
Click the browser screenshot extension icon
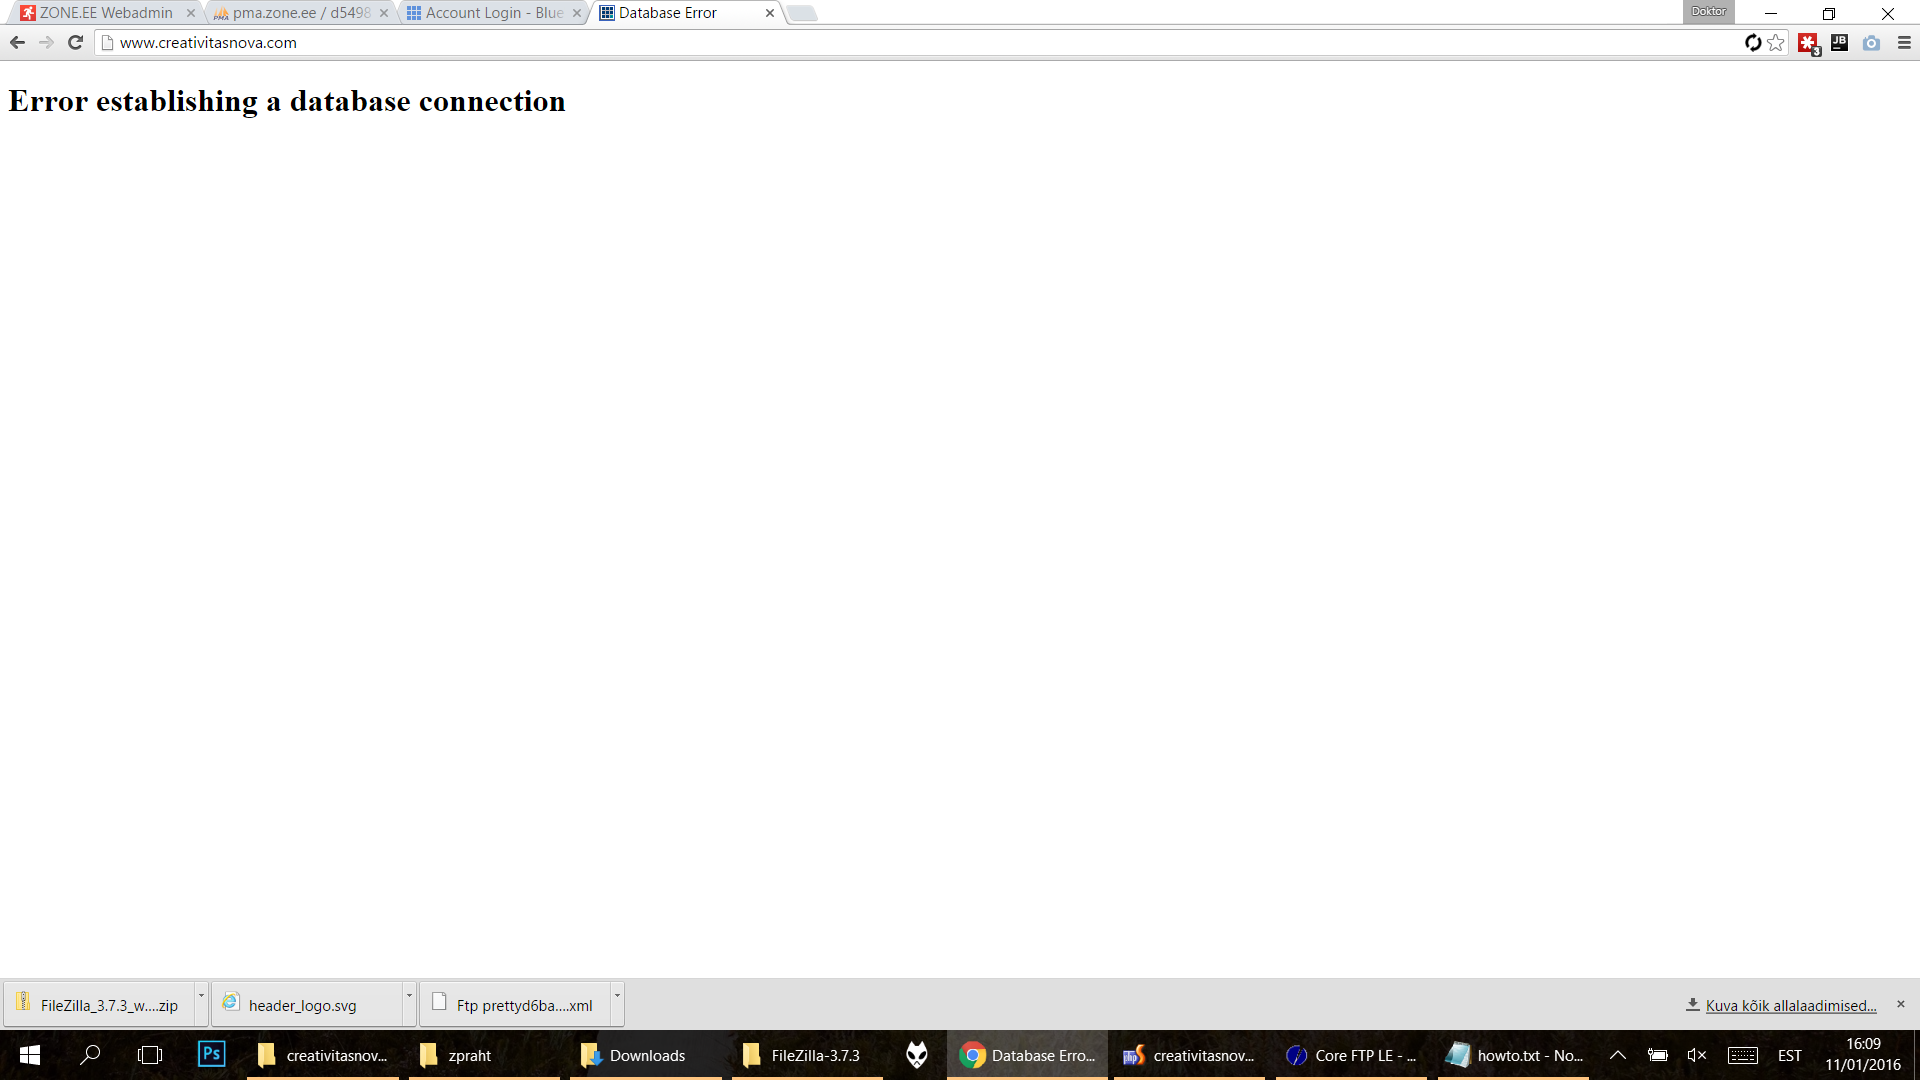(1871, 42)
